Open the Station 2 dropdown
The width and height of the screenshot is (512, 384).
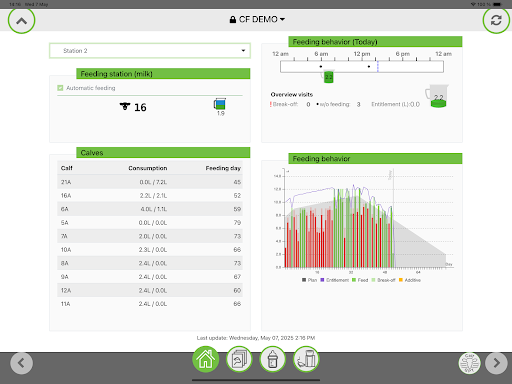(150, 51)
